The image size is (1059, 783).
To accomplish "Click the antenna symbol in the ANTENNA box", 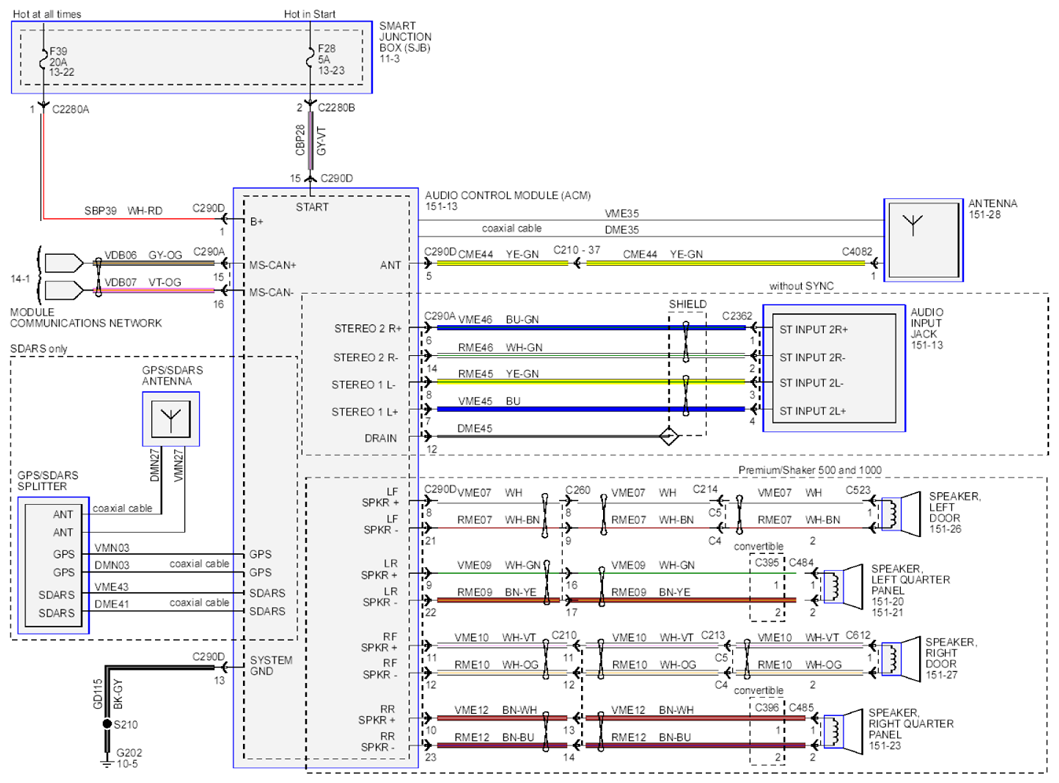I will 912,225.
